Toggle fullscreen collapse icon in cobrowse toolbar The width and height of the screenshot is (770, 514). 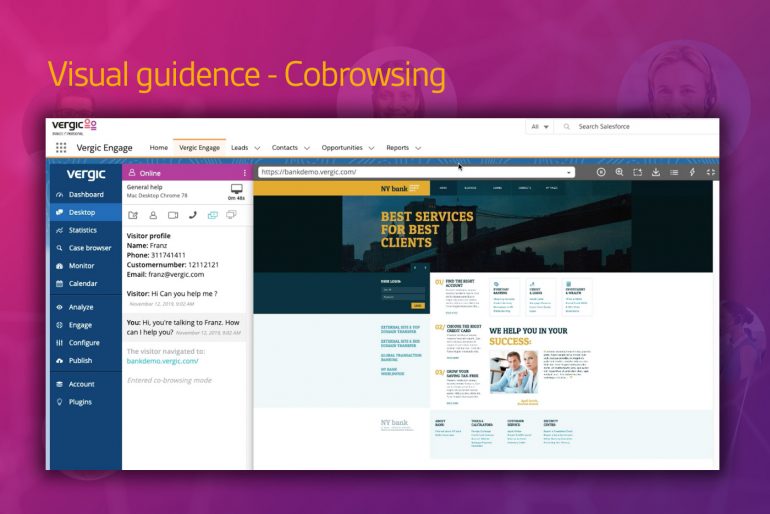click(x=711, y=172)
